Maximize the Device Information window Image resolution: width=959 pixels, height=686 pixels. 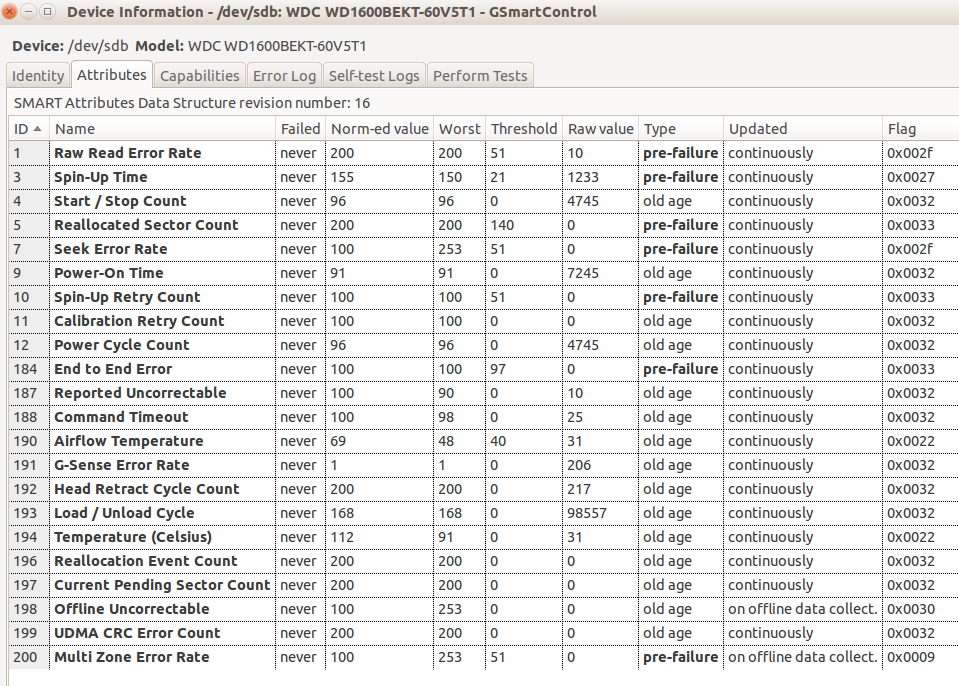point(47,12)
